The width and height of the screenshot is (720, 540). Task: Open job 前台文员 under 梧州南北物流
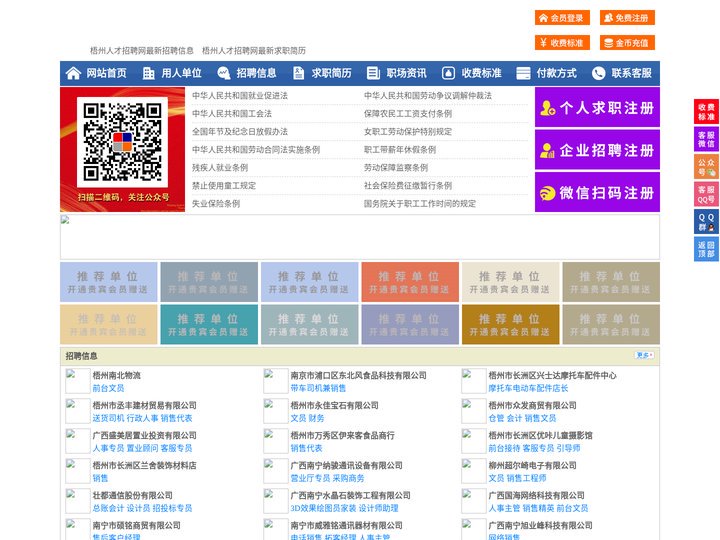(x=108, y=388)
